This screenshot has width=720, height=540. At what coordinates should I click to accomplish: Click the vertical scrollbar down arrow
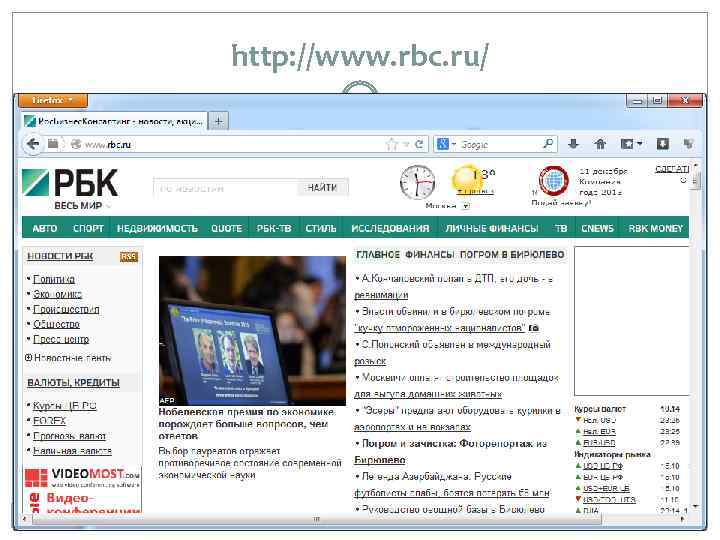[x=695, y=506]
